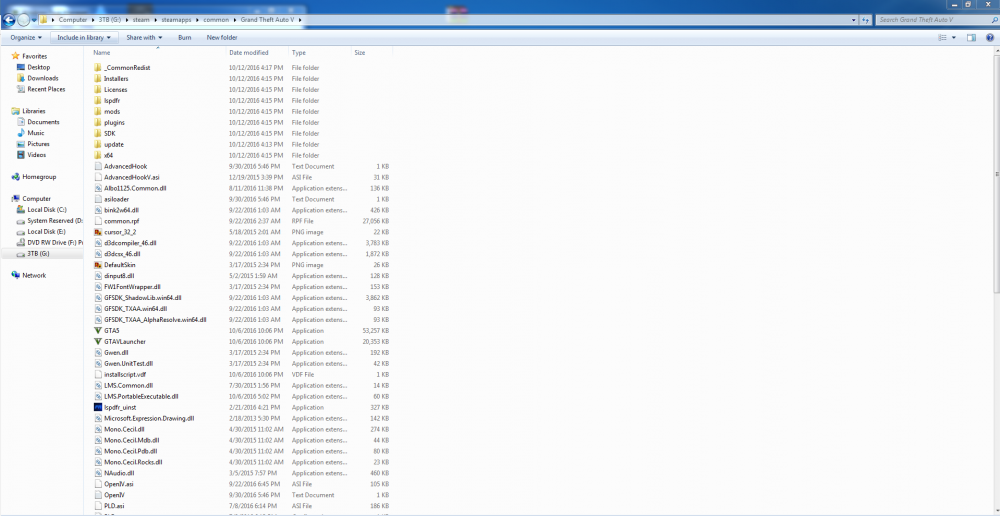
Task: Open the Include in library dropdown
Action: point(84,38)
